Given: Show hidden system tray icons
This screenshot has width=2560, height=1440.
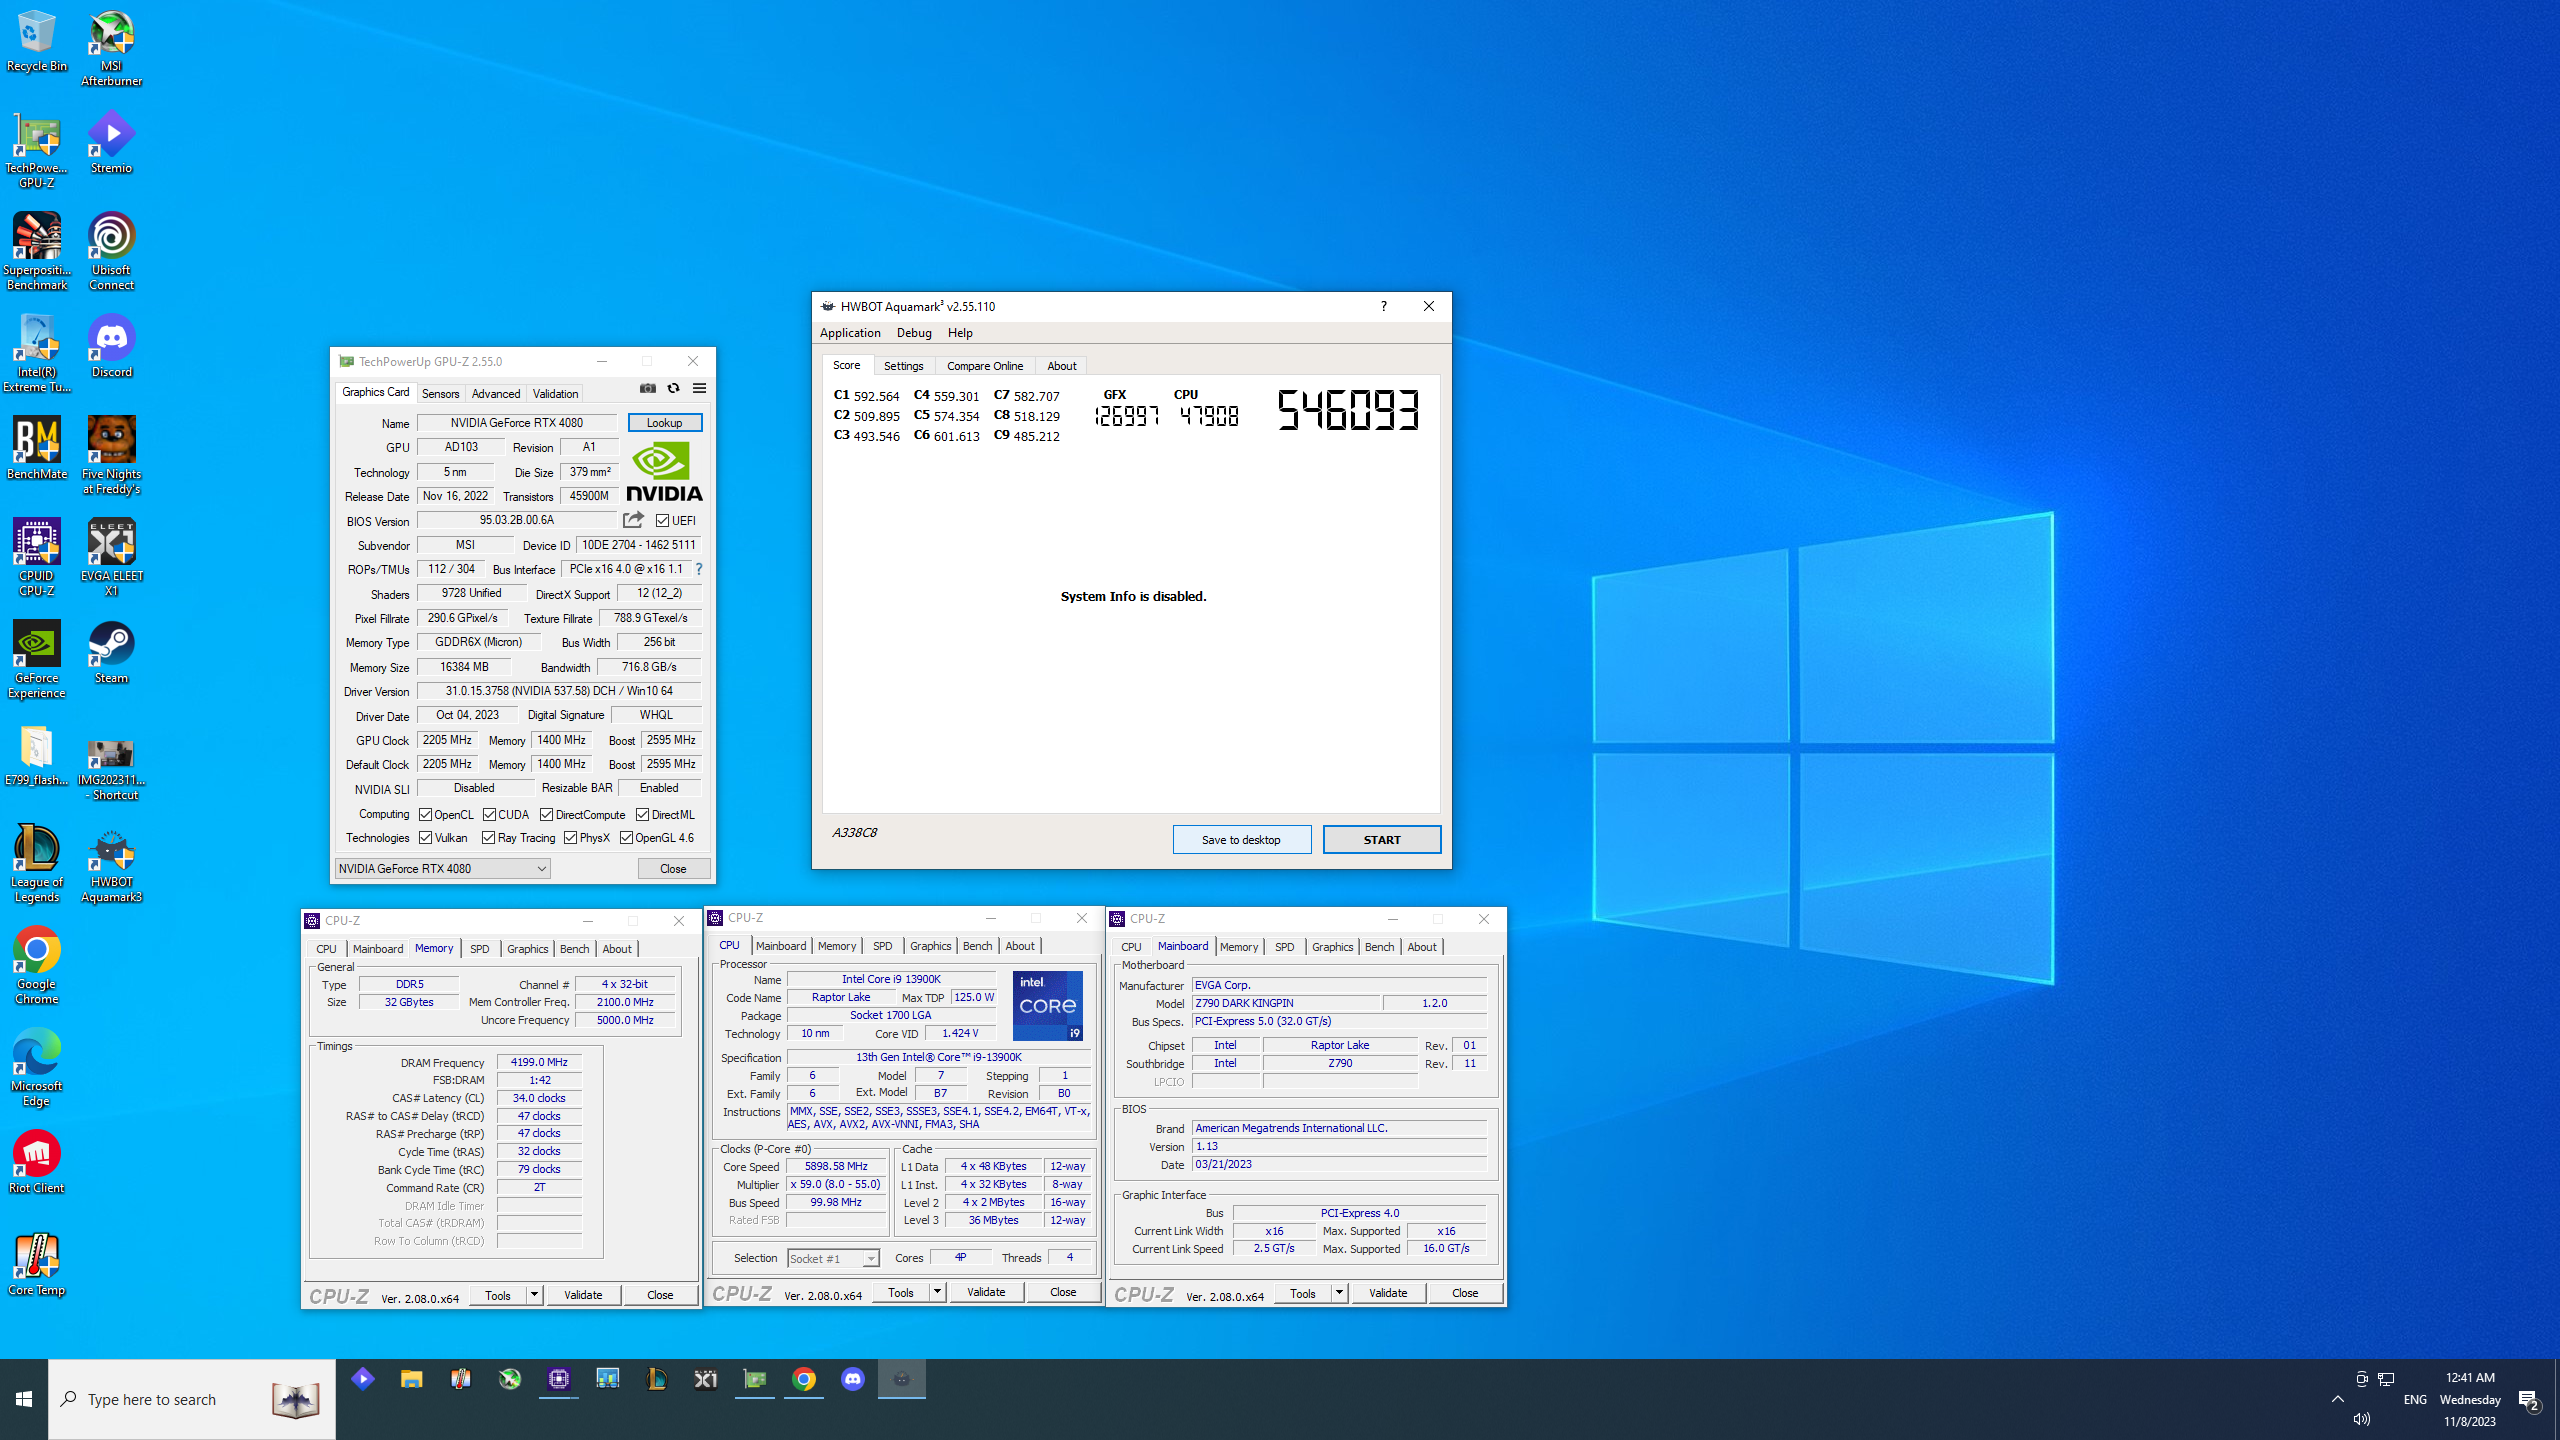Looking at the screenshot, I should pyautogui.click(x=2337, y=1399).
